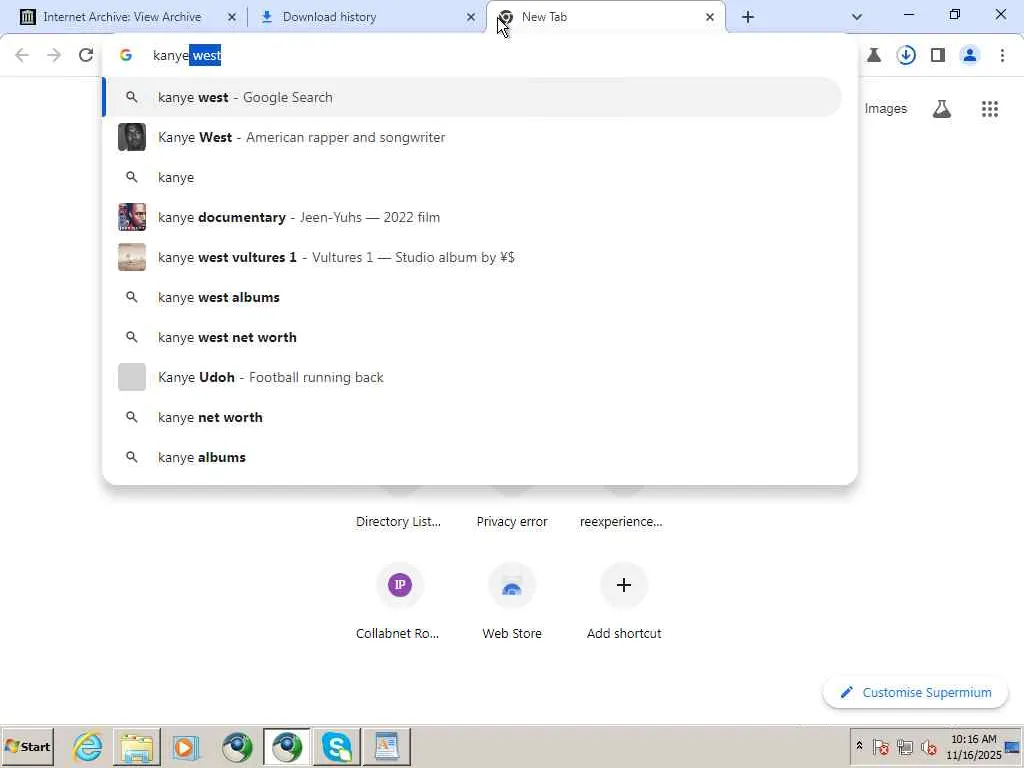Click the Directory List... shortcut label
The height and width of the screenshot is (768, 1024).
[x=398, y=522]
